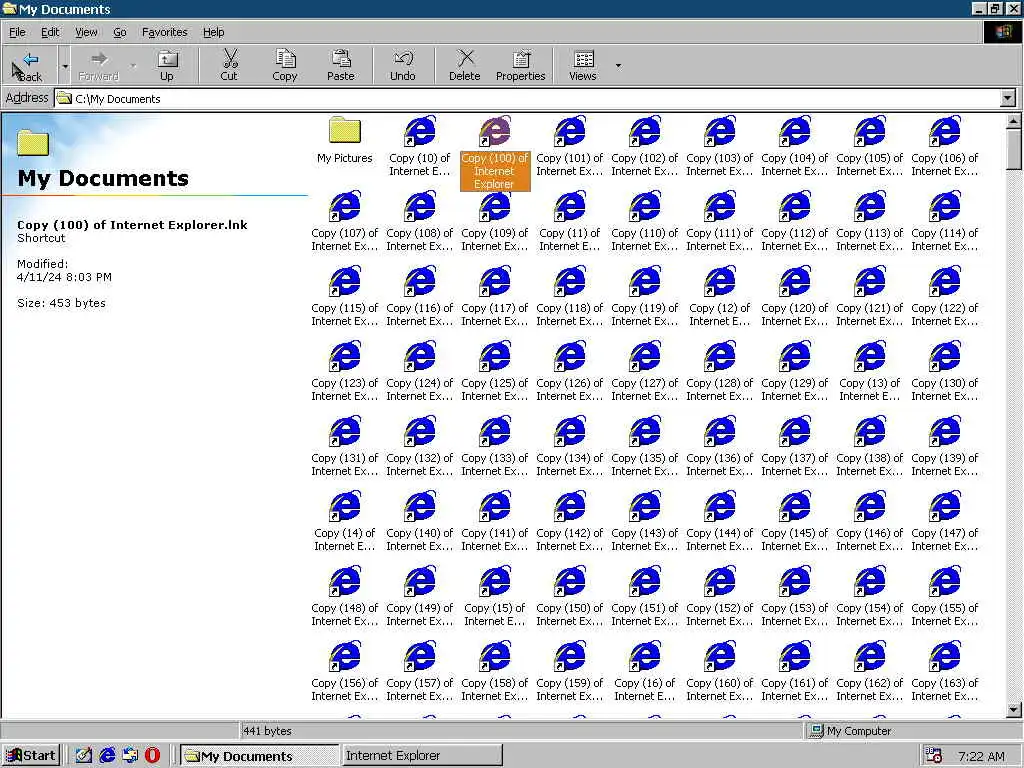
Task: Select Copy (155) of Internet Explorer shortcut
Action: point(945,597)
